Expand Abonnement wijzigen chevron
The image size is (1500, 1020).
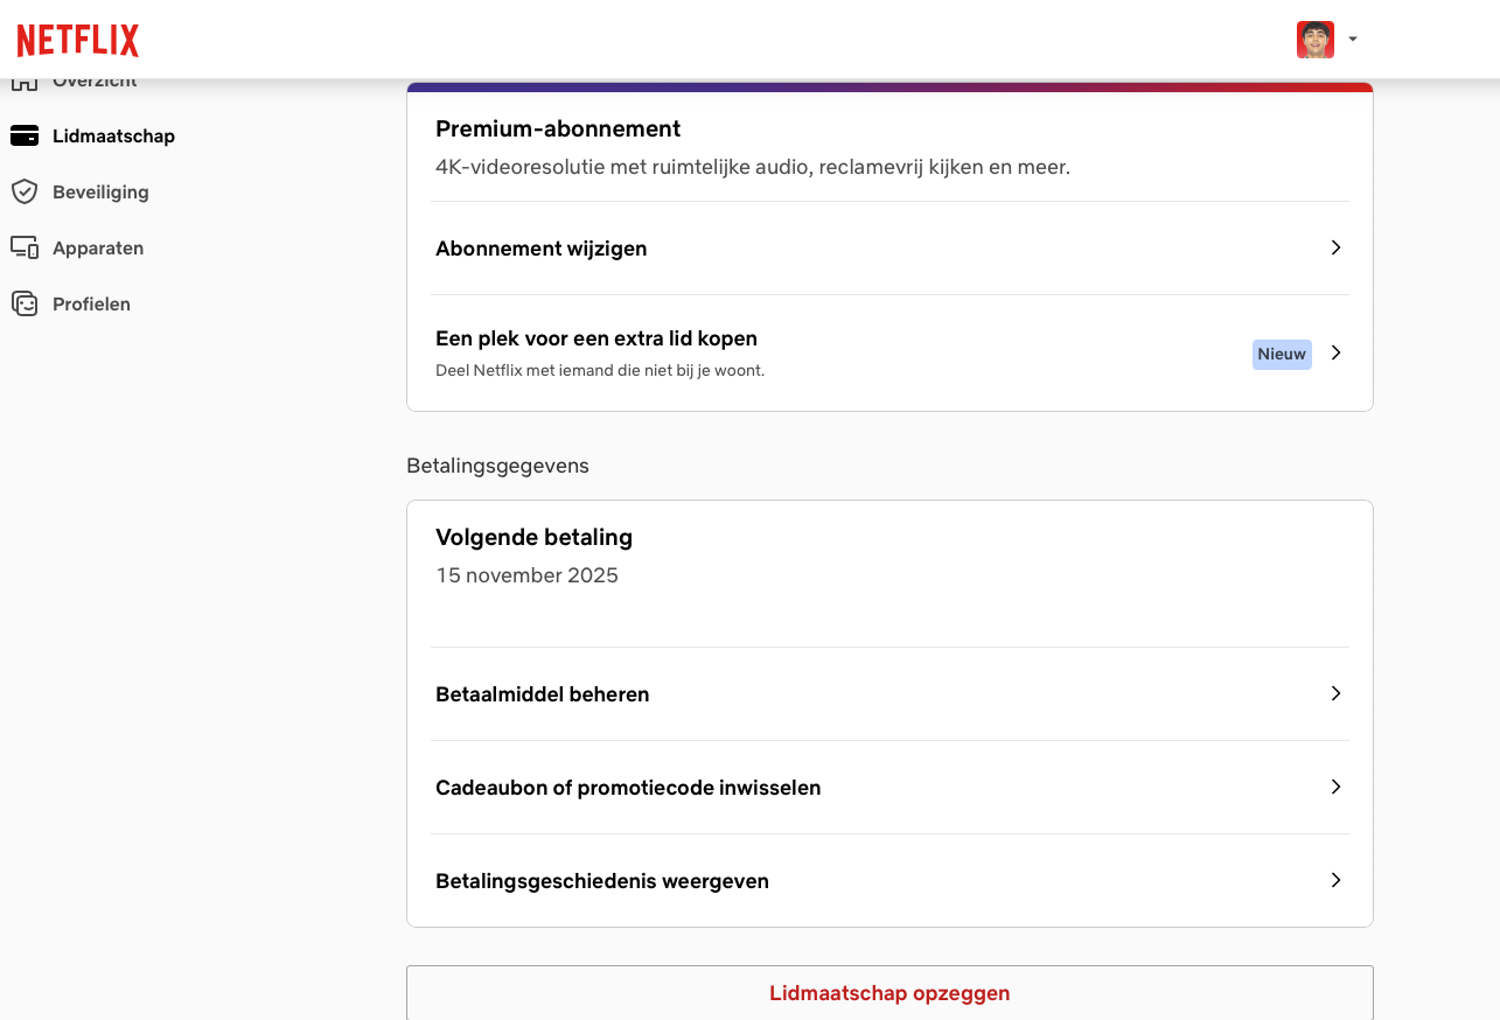point(1336,248)
